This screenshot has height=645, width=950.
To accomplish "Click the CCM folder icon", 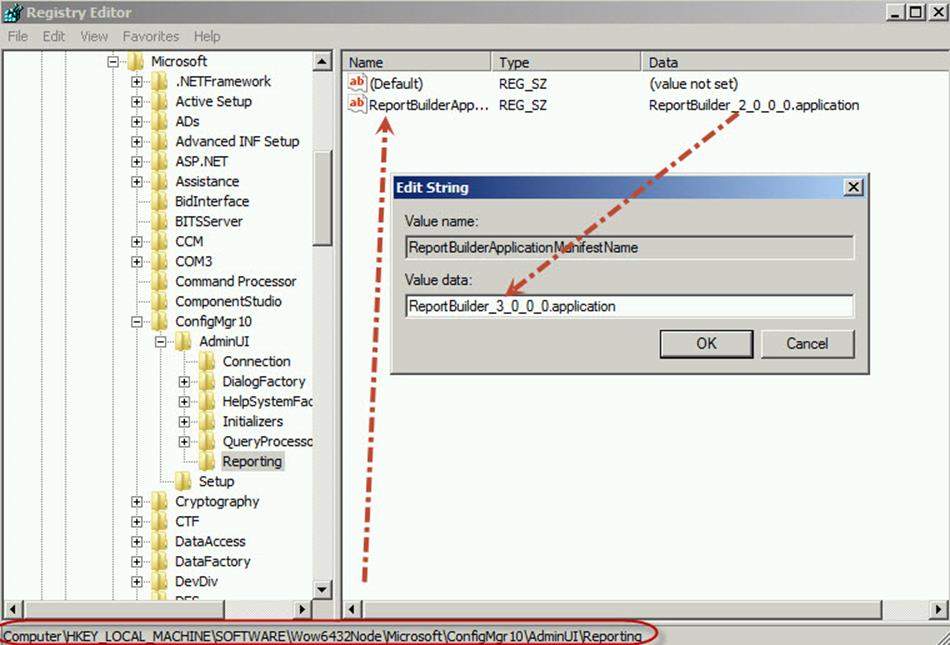I will click(160, 241).
